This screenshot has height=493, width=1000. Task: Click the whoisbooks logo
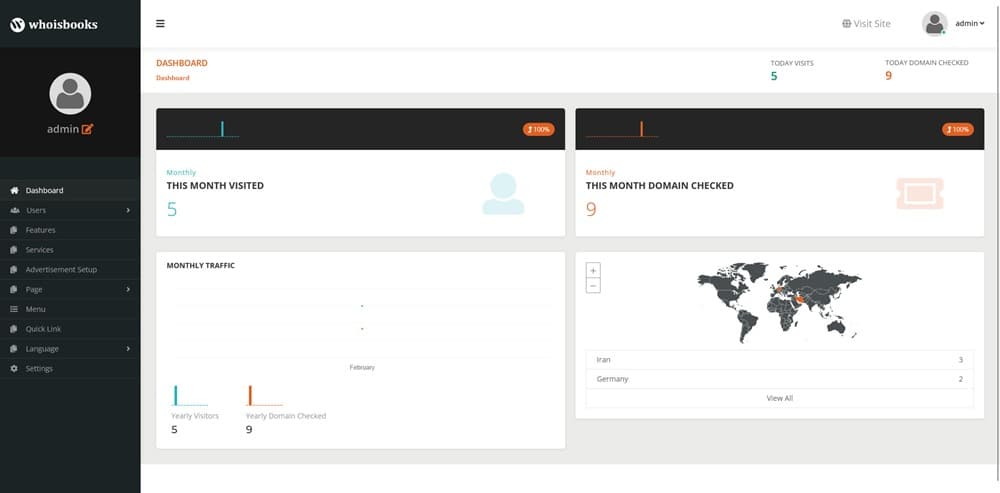click(x=54, y=24)
